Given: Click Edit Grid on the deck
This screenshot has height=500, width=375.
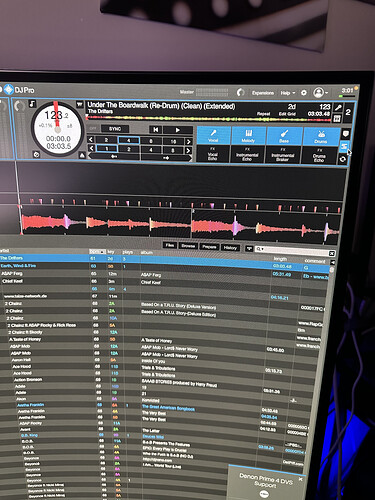Looking at the screenshot, I should [x=287, y=114].
